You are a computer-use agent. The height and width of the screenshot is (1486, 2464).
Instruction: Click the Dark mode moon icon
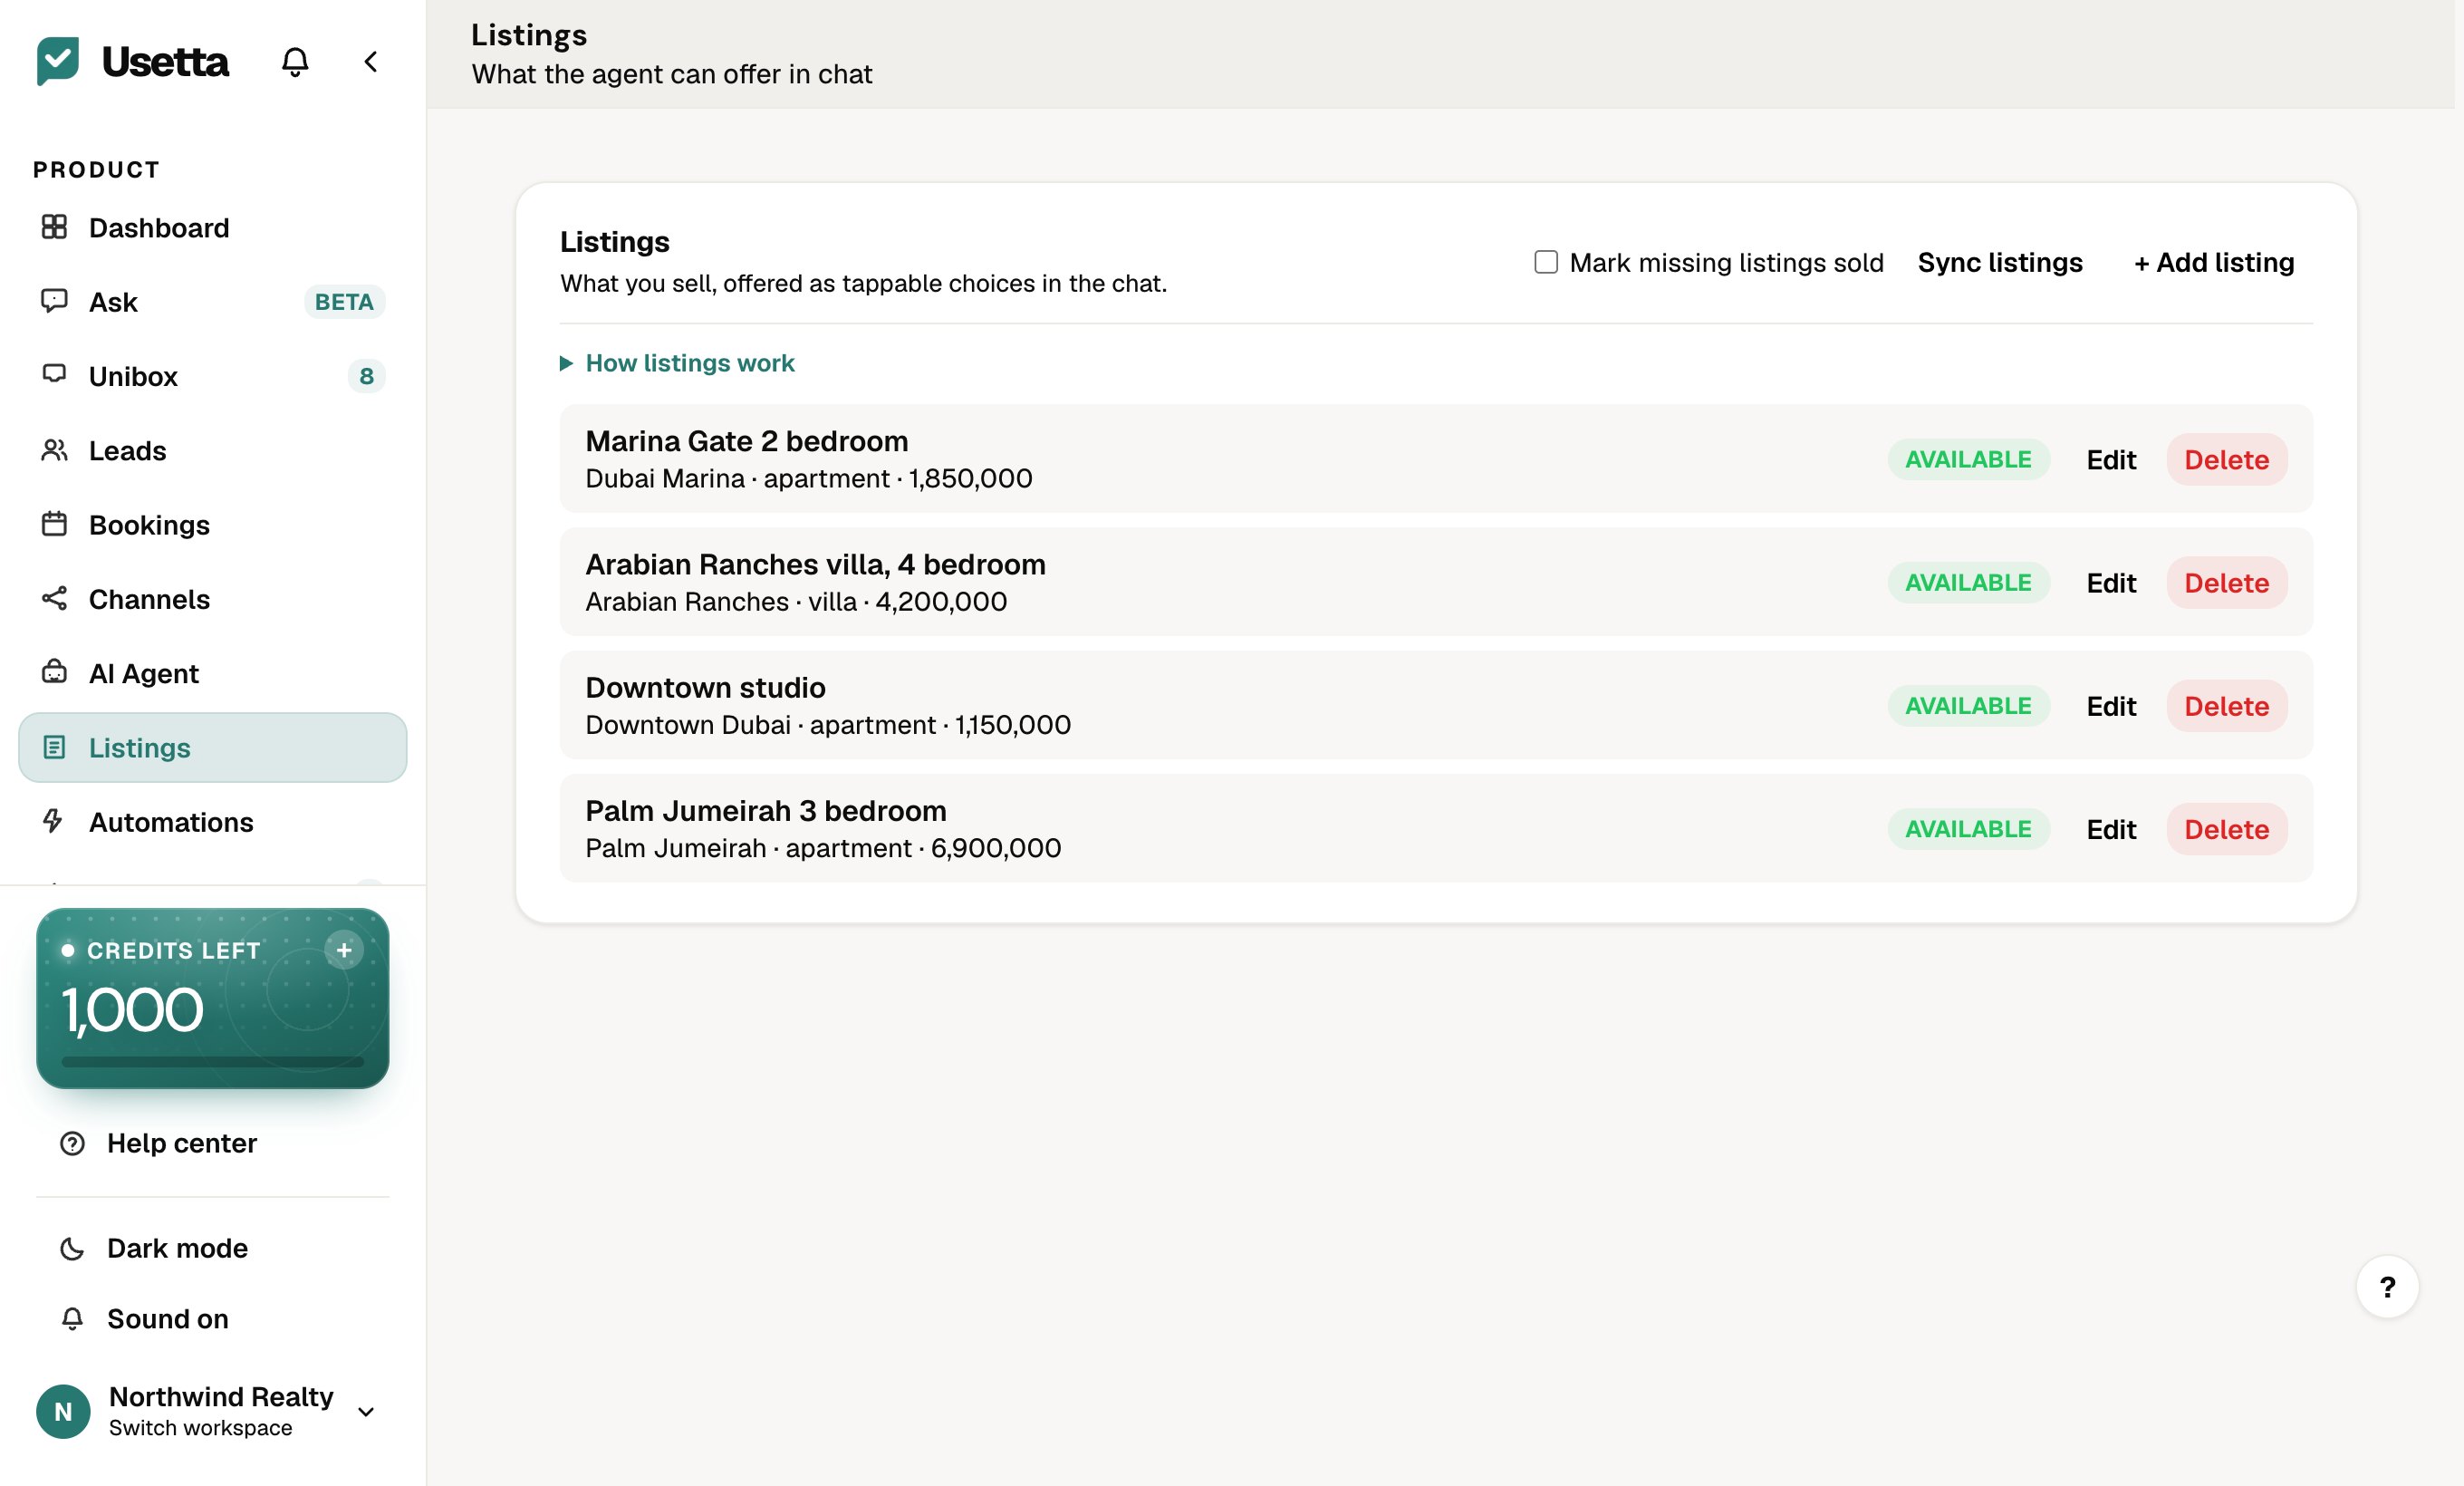click(x=72, y=1248)
